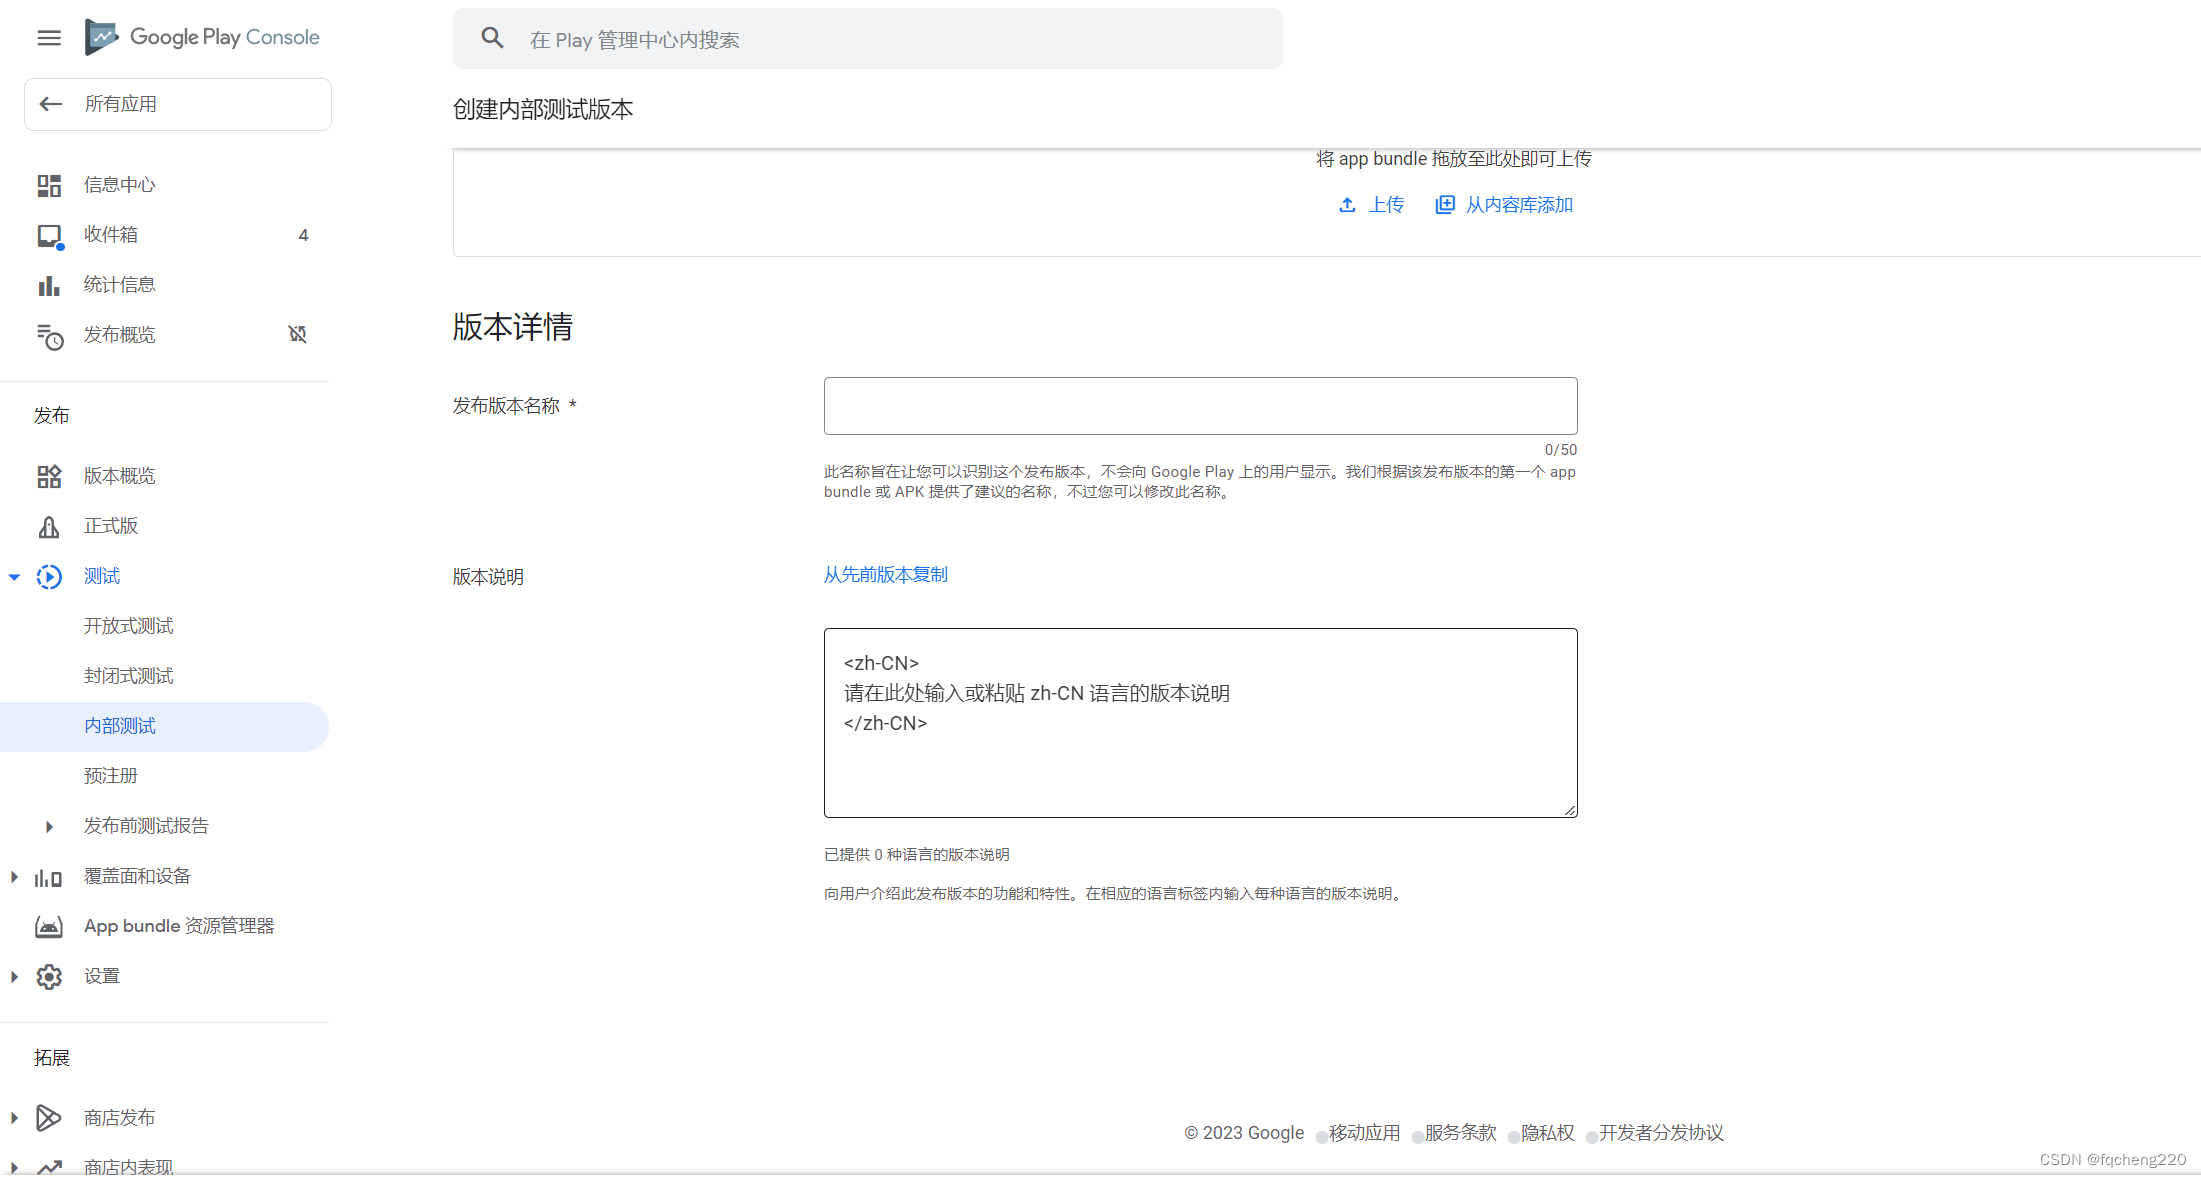
Task: Click 从先前版本复制 link
Action: tap(887, 575)
